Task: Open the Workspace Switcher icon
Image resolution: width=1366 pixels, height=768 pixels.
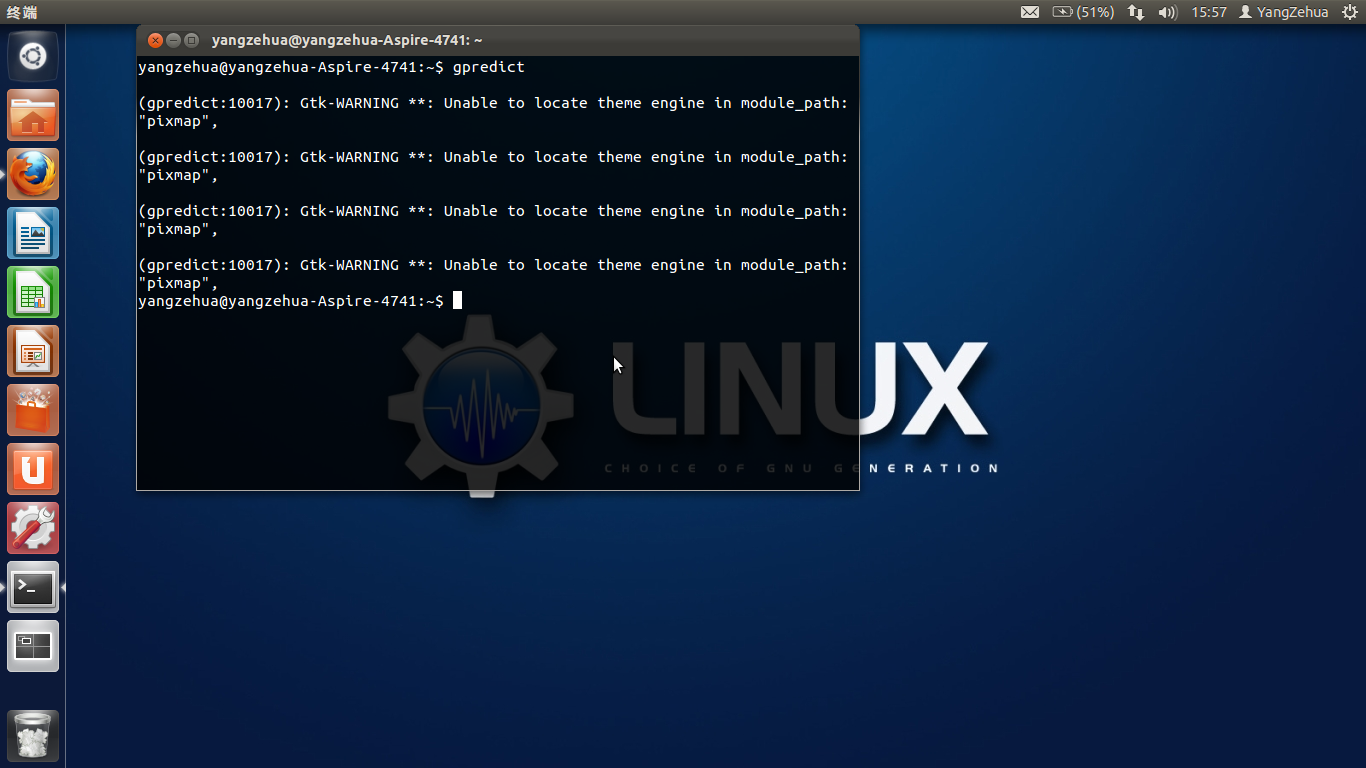Action: 33,646
